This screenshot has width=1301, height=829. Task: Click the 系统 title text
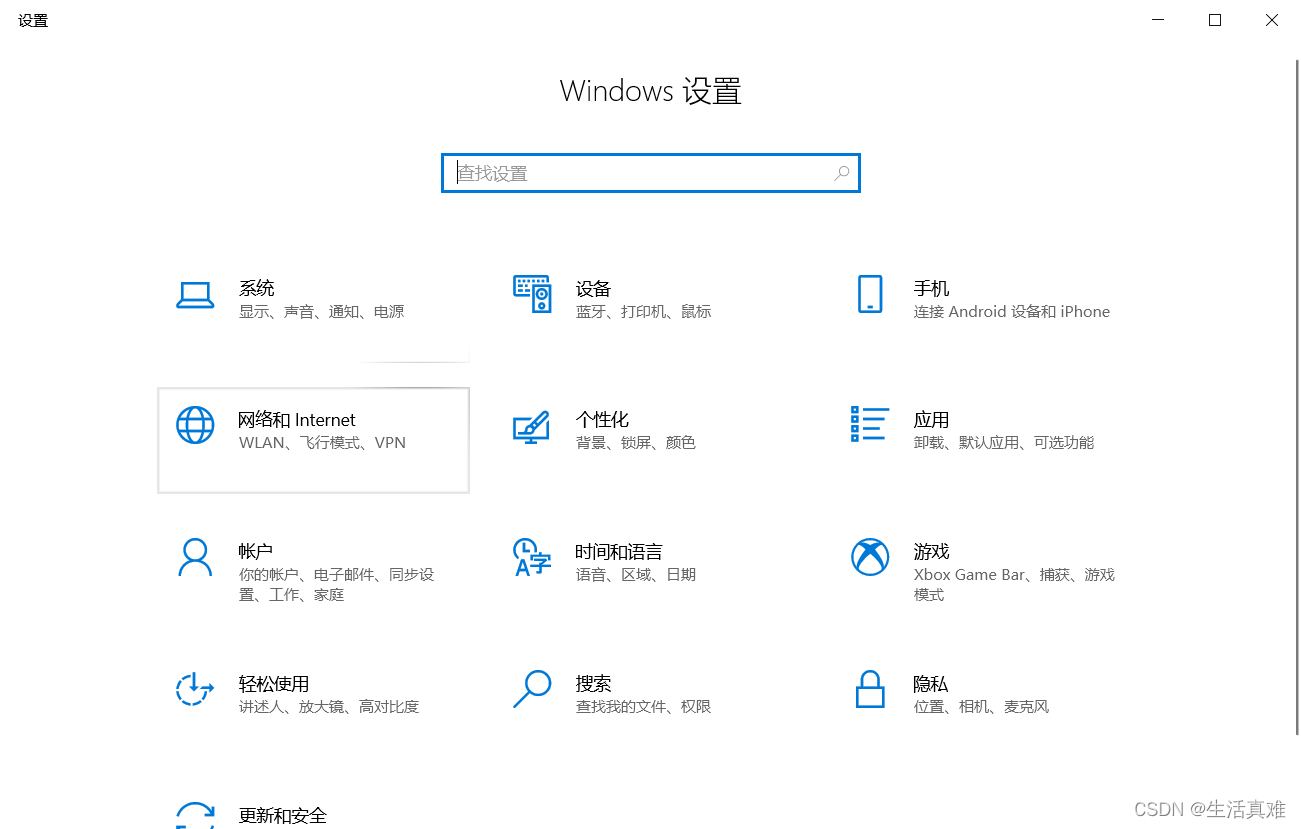click(x=256, y=288)
